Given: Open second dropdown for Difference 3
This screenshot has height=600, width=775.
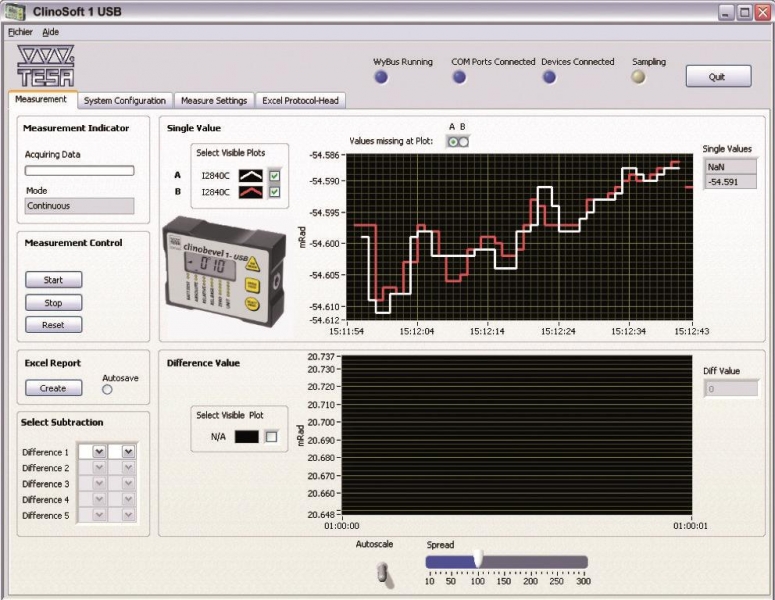Looking at the screenshot, I should point(129,483).
